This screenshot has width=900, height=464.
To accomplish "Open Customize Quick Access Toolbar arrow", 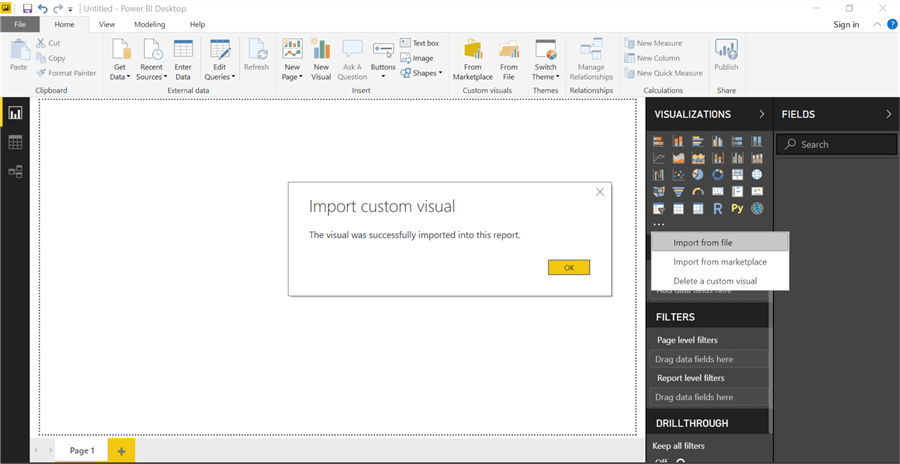I will tap(71, 9).
